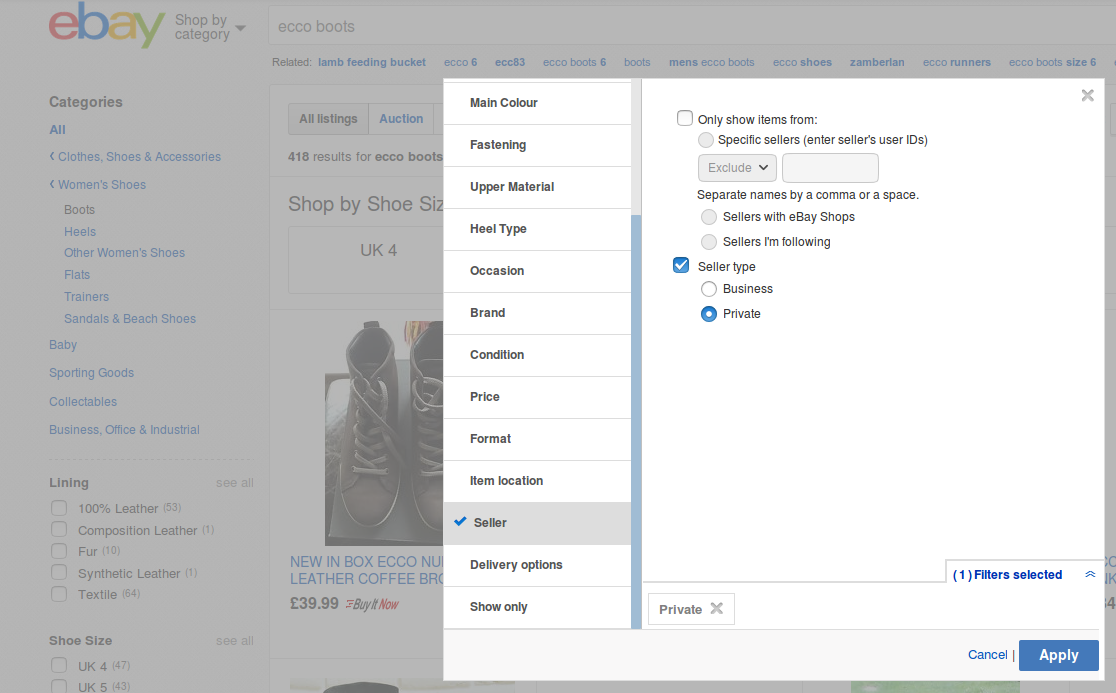The width and height of the screenshot is (1116, 693).
Task: Choose the Private seller type
Action: (709, 314)
